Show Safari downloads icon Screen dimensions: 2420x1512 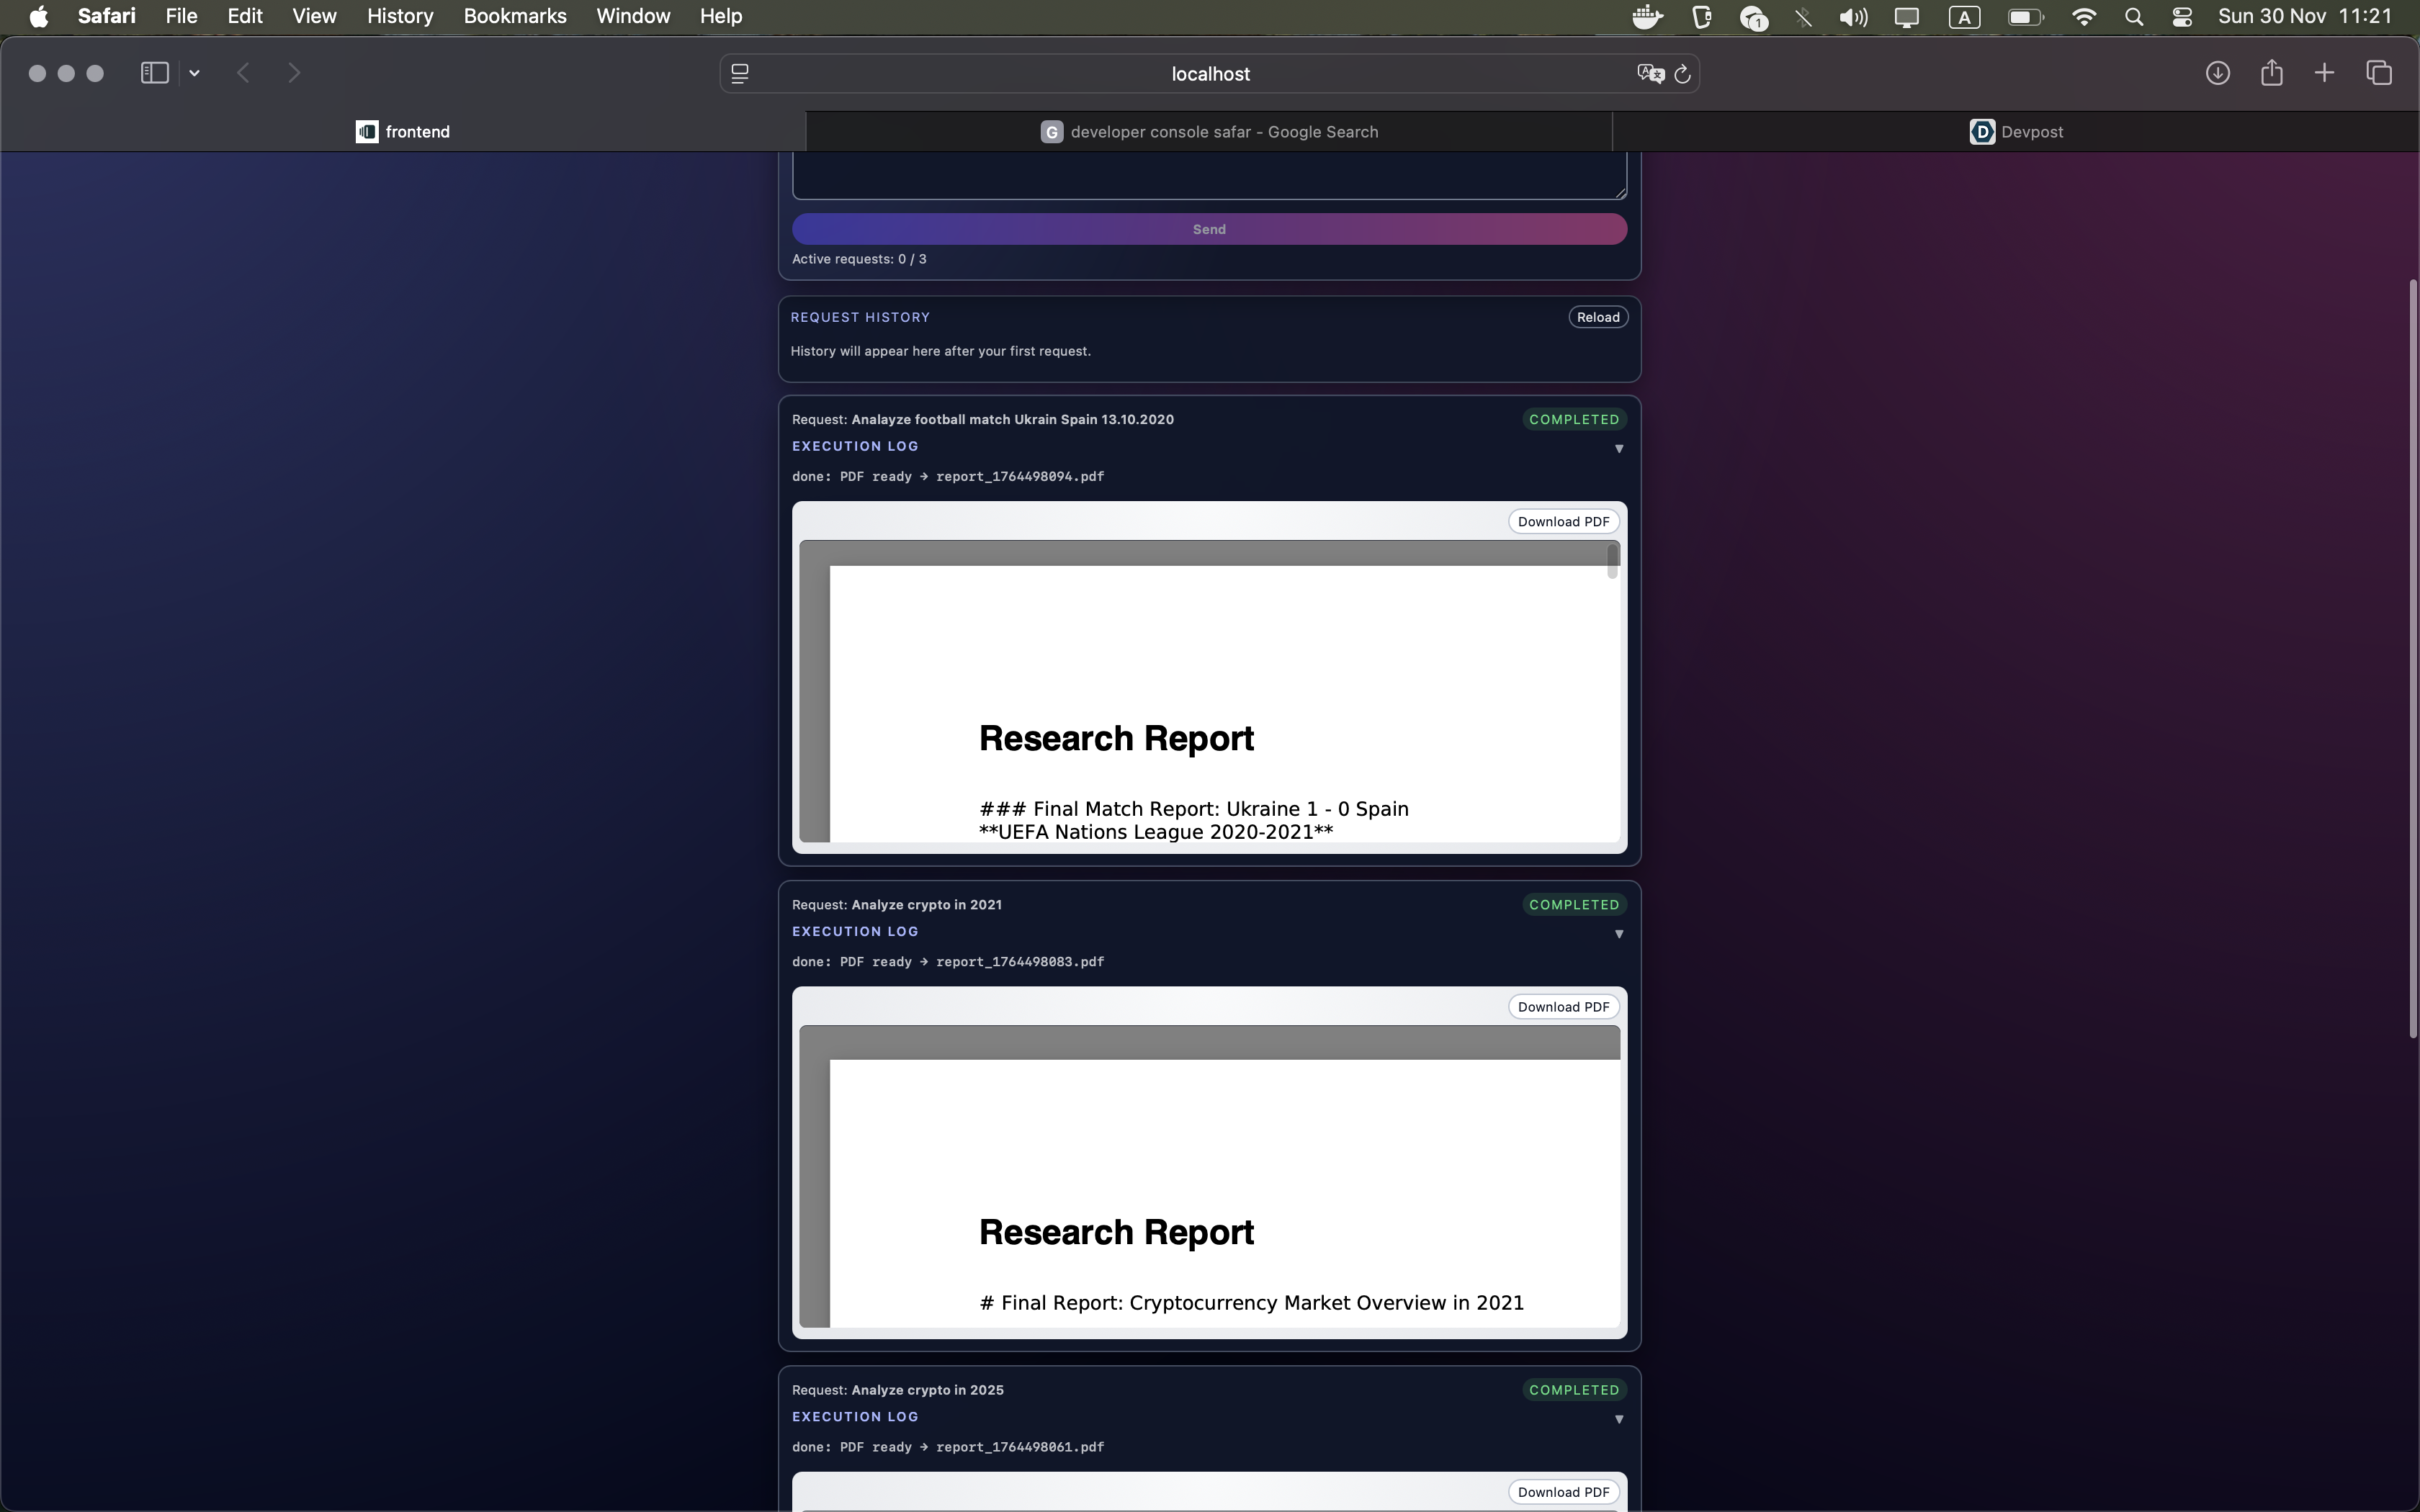2217,73
